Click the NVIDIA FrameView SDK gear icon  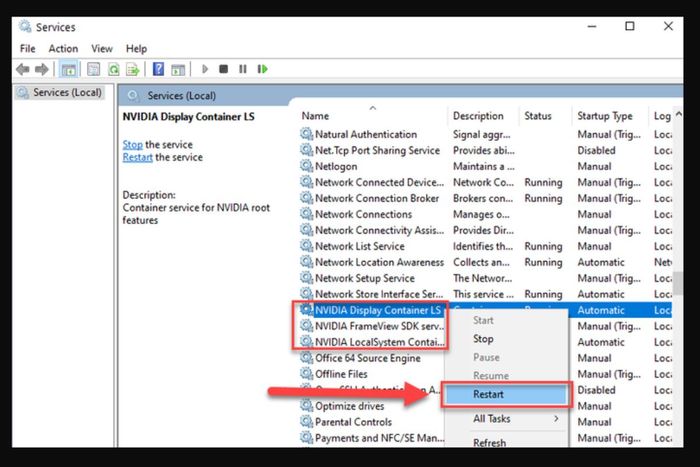tap(306, 325)
